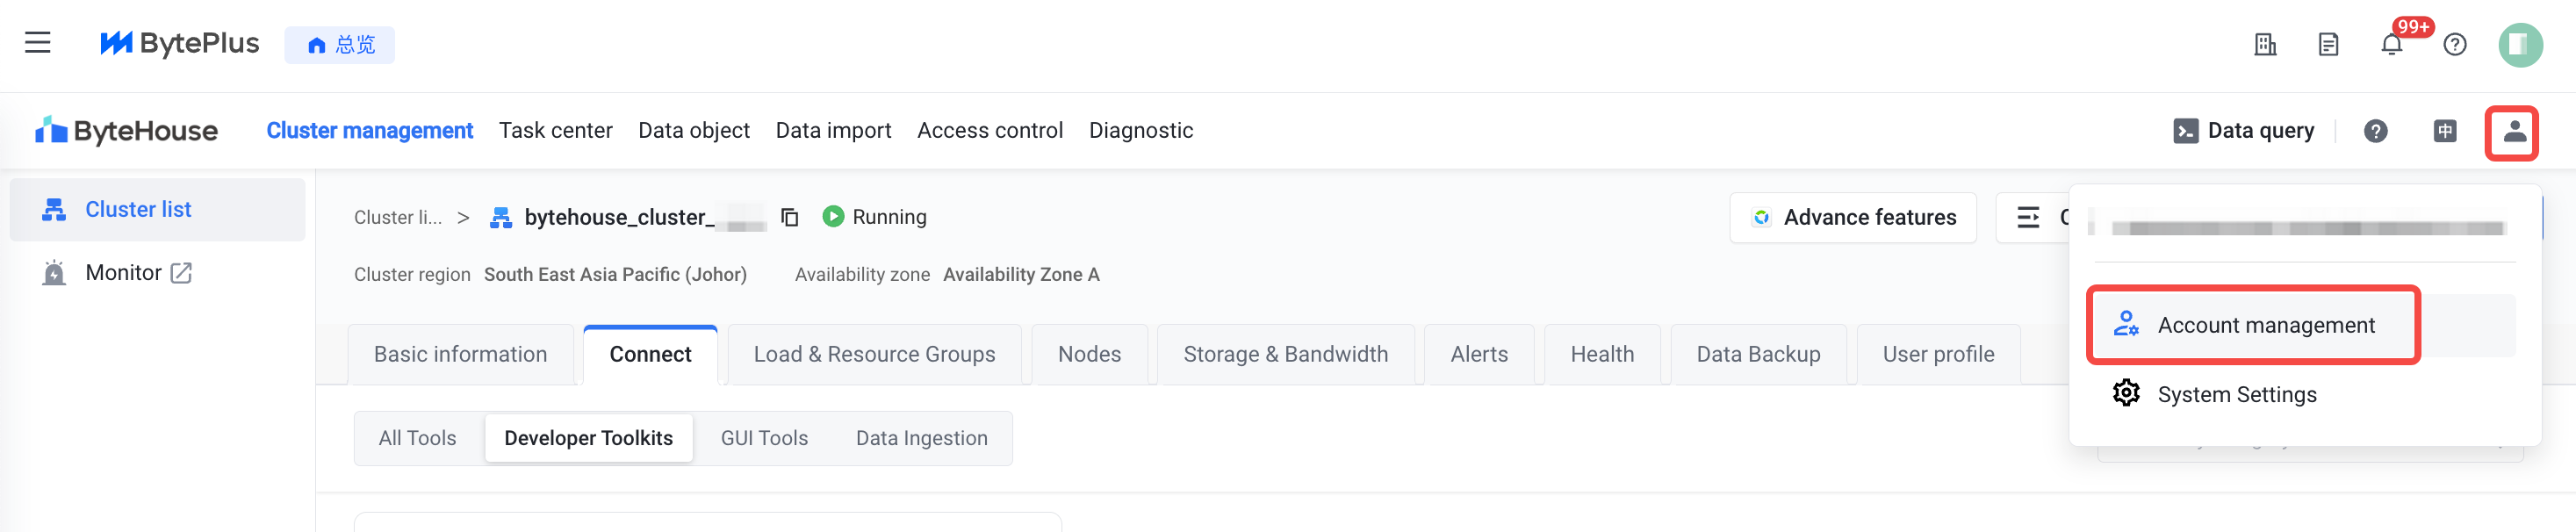Viewport: 2576px width, 532px height.
Task: Switch to GUI Tools filter
Action: (x=764, y=438)
